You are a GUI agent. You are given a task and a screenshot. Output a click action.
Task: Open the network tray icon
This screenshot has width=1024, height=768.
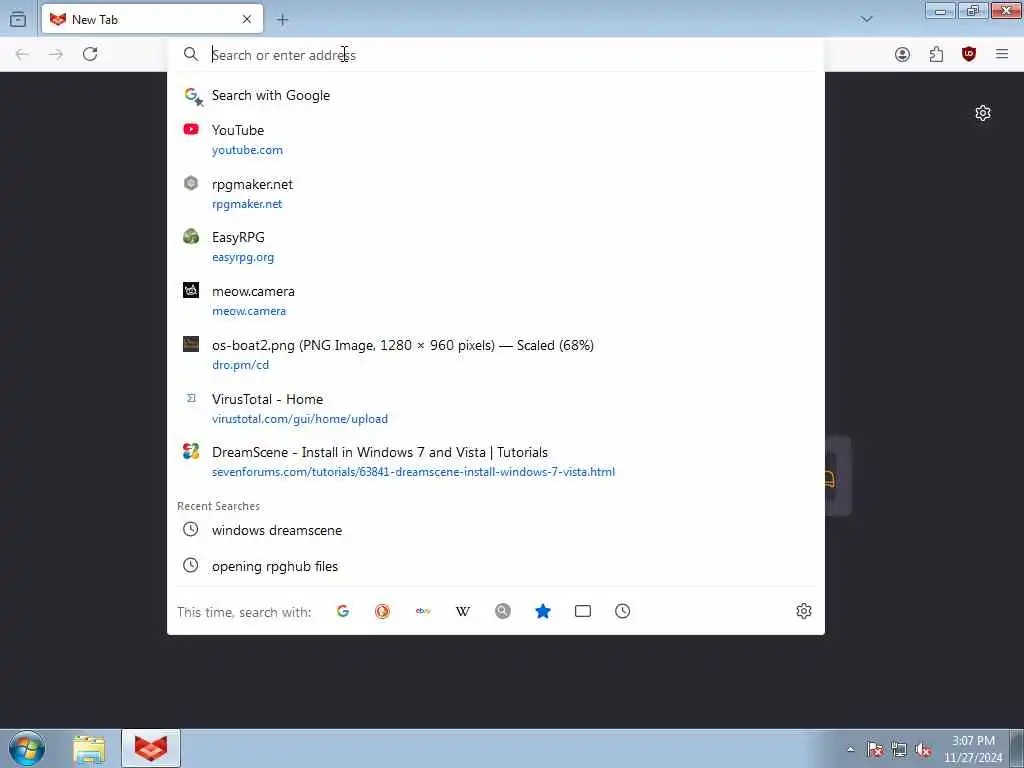coord(899,750)
